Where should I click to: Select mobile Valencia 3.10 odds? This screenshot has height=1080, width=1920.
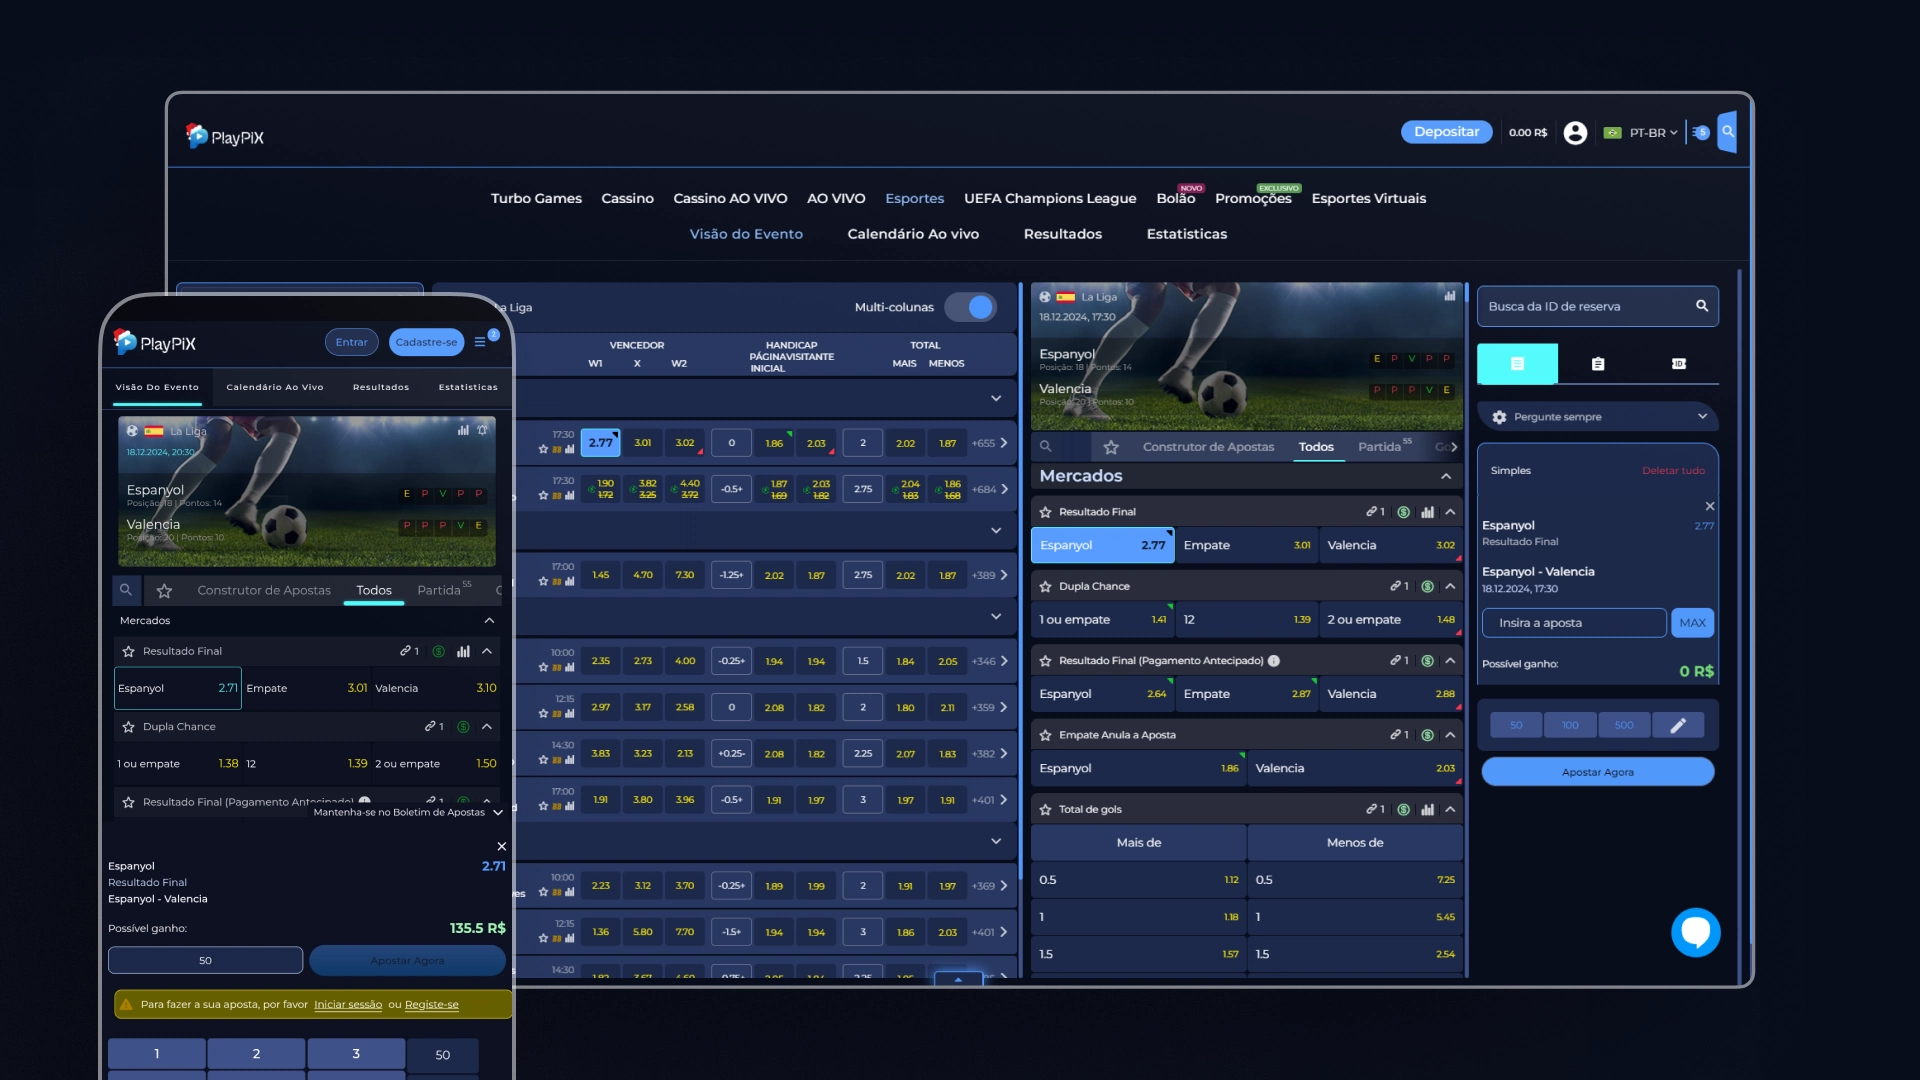click(x=436, y=688)
